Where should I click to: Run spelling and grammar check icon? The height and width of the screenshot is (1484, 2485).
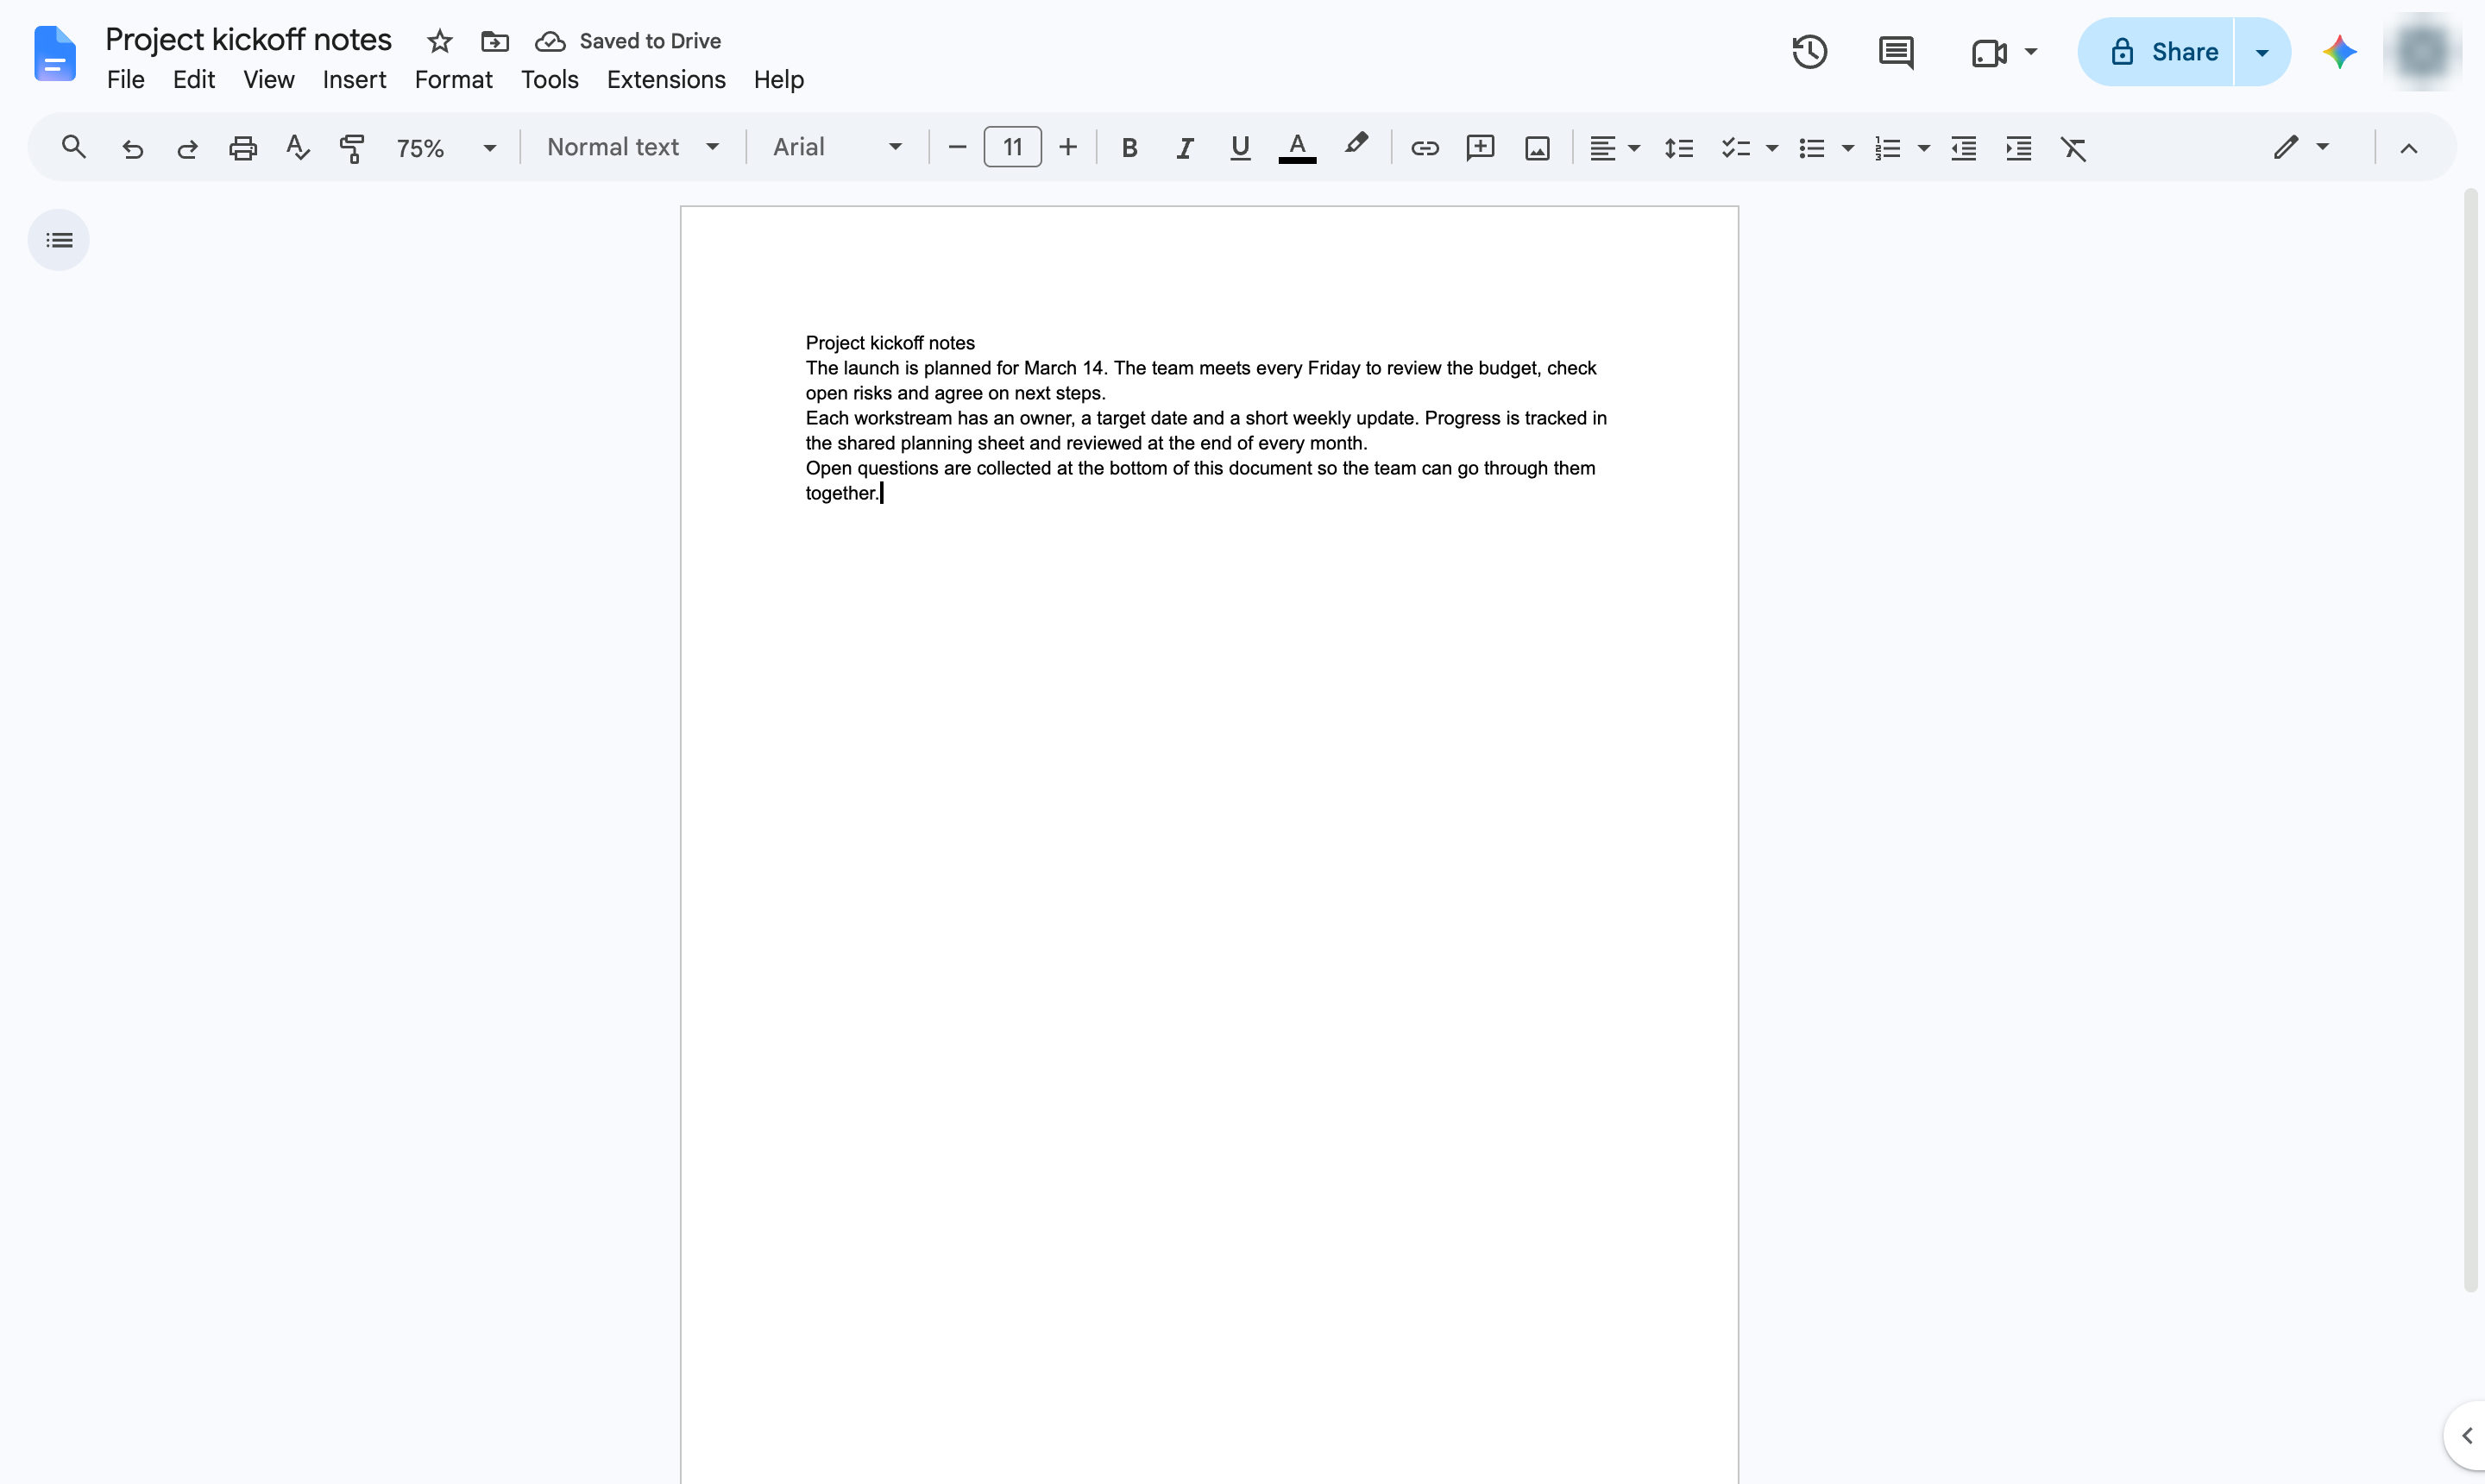297,148
